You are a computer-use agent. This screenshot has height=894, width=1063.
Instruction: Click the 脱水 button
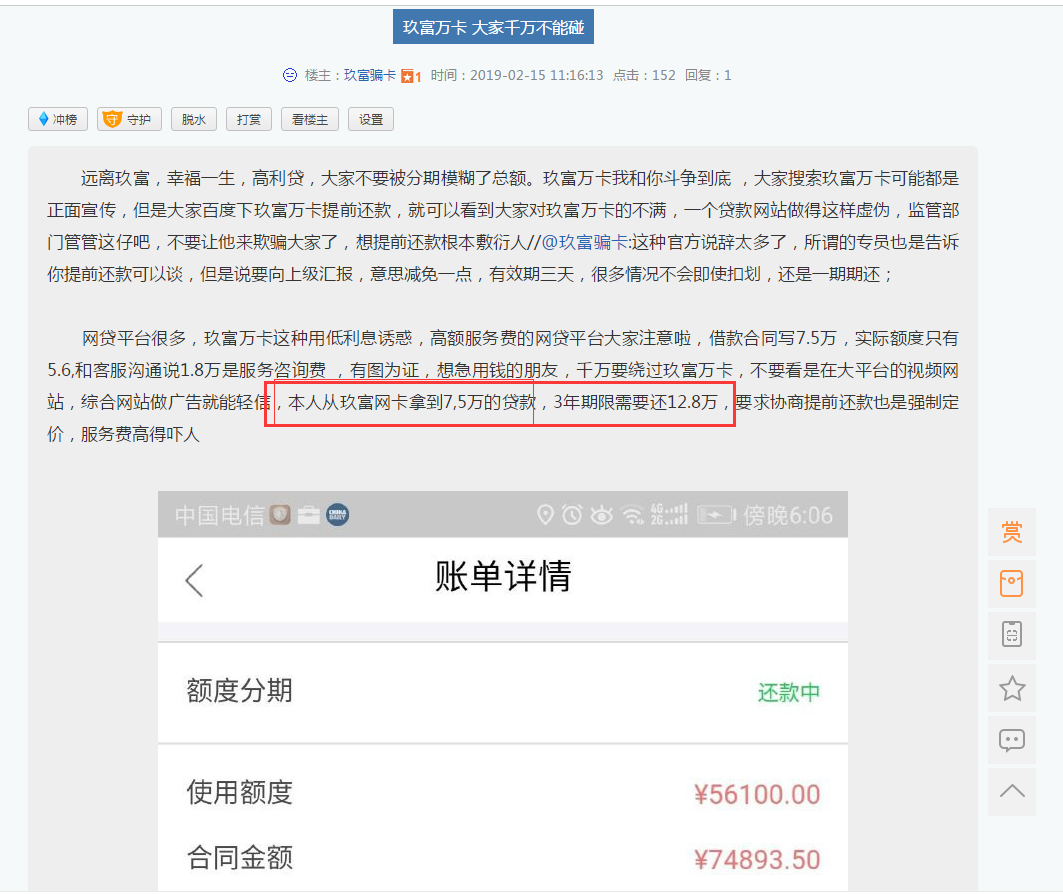[194, 119]
